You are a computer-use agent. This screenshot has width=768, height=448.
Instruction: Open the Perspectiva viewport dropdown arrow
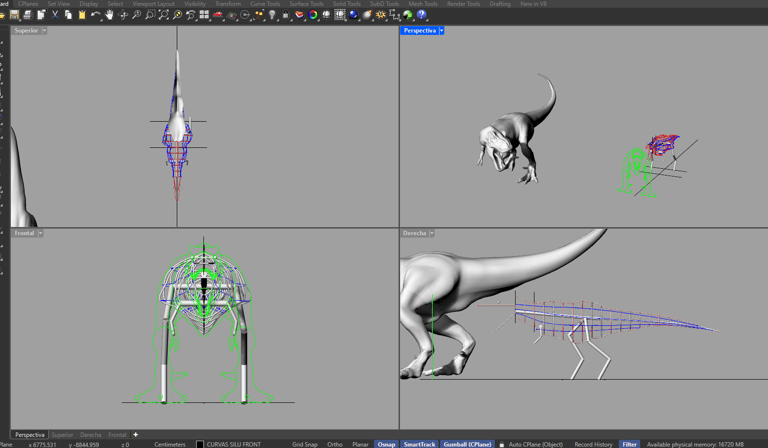coord(442,31)
